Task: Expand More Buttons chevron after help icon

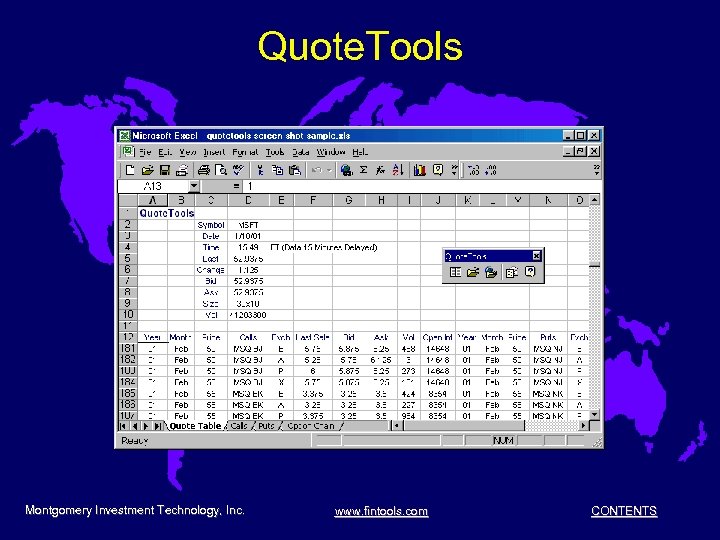Action: tap(455, 170)
